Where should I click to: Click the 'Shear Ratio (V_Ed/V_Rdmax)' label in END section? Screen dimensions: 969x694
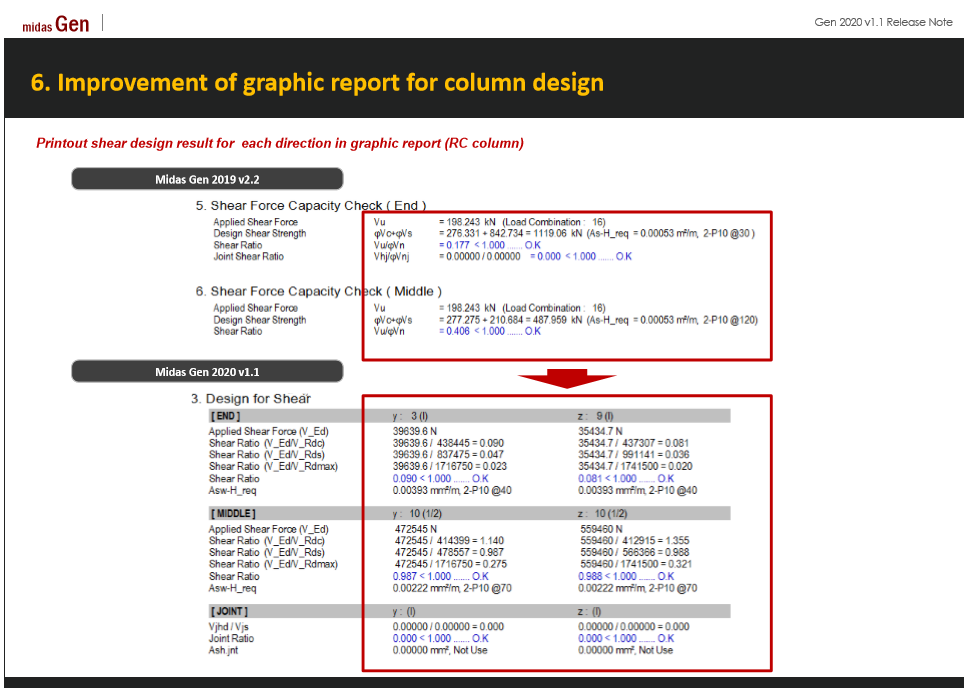273,467
